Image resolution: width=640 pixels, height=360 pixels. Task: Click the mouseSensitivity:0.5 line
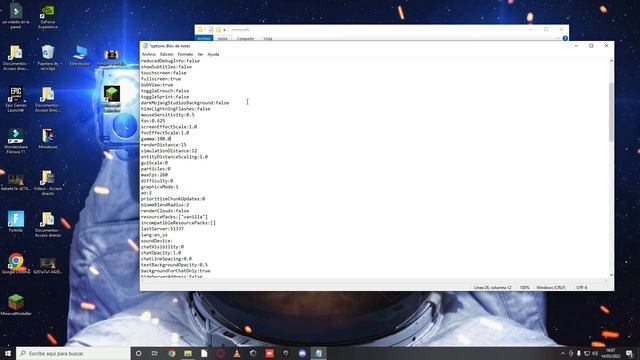point(168,115)
